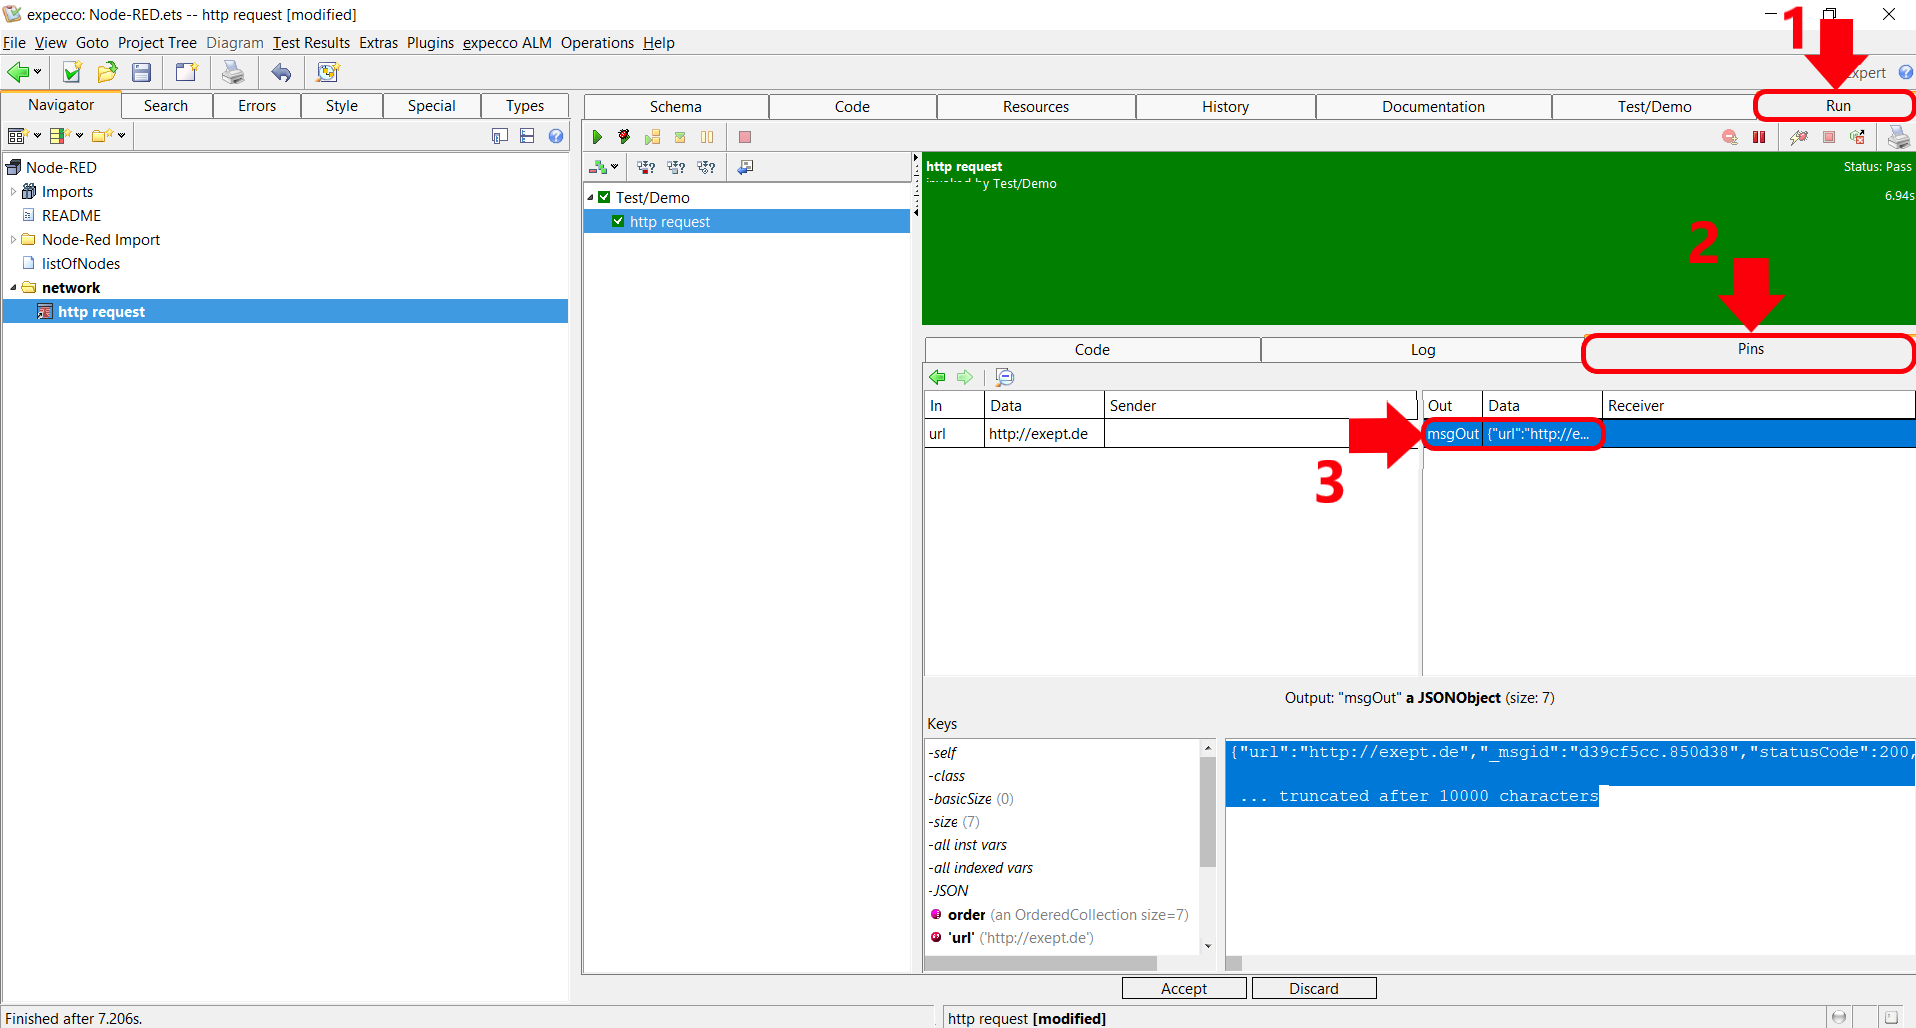This screenshot has width=1916, height=1028.
Task: Click the green back arrow in Pins panel
Action: tap(937, 377)
